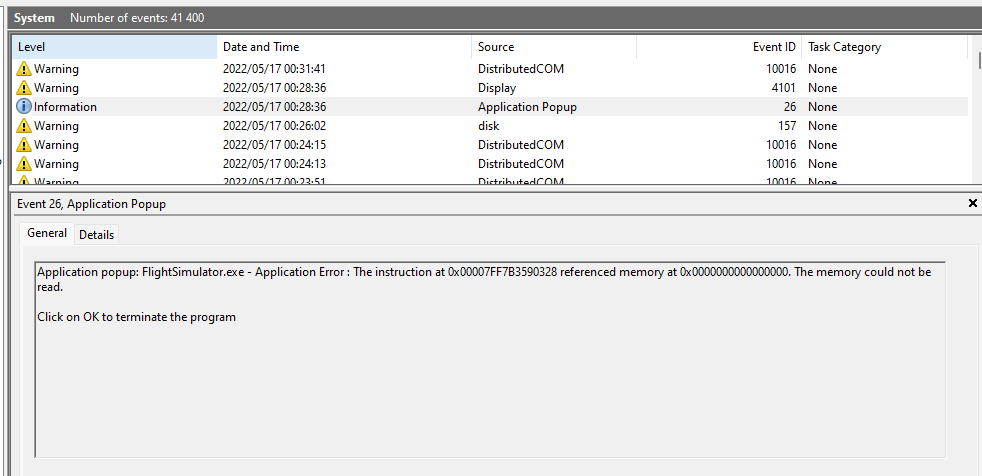Sort by the Date and Time header
Image resolution: width=982 pixels, height=476 pixels.
click(344, 47)
